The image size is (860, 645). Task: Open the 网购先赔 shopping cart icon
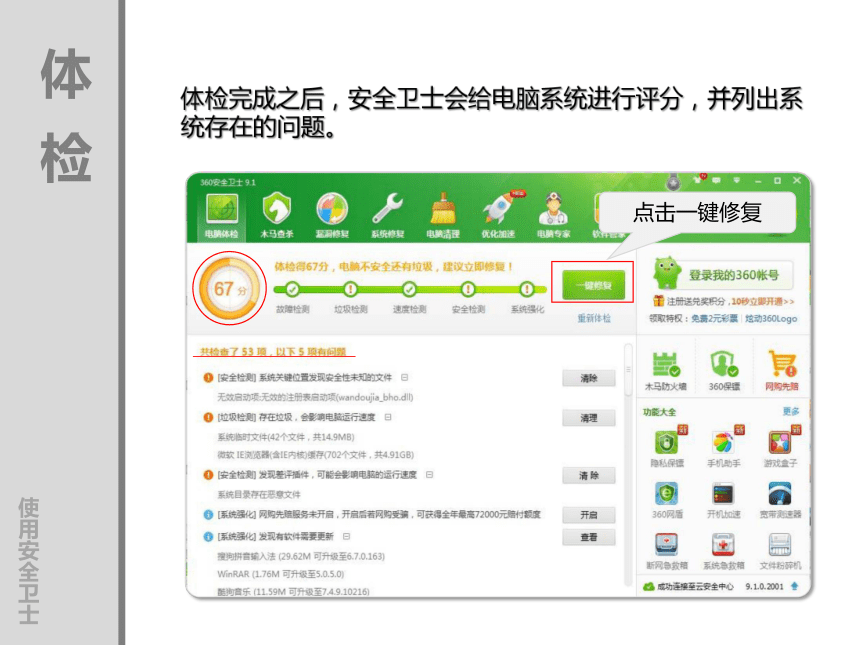782,370
